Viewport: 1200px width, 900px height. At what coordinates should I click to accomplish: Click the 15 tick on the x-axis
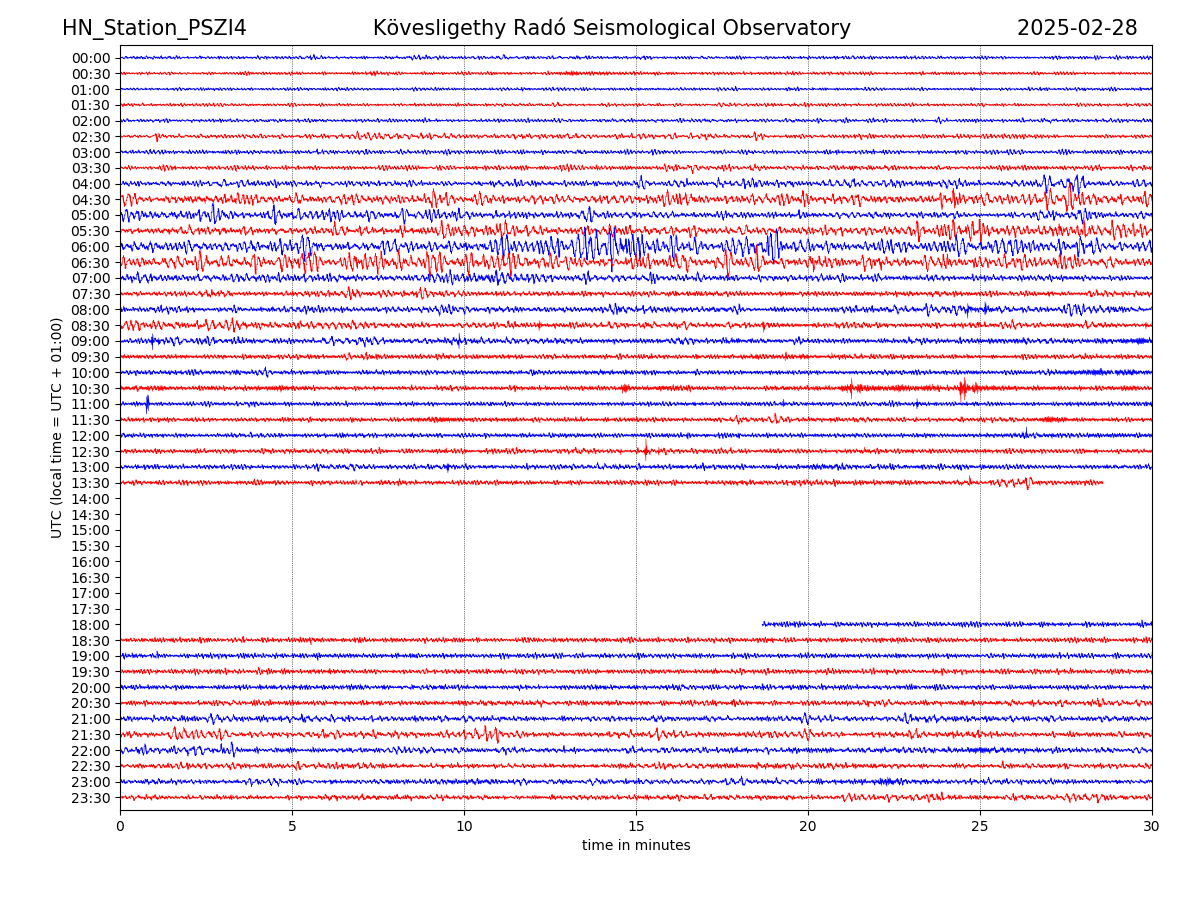point(636,827)
